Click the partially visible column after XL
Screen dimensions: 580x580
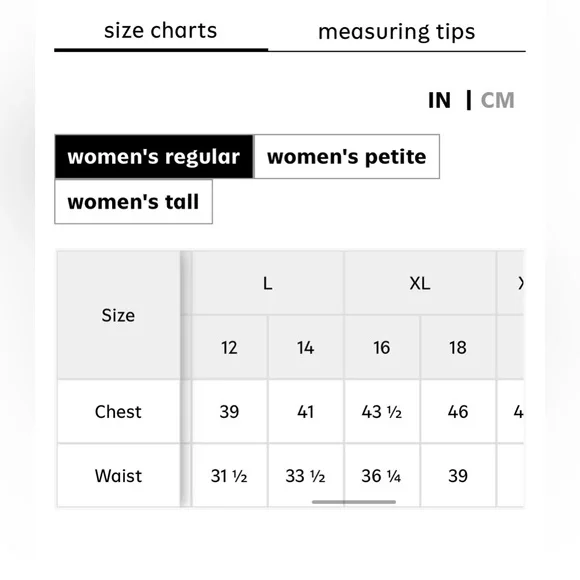click(510, 283)
